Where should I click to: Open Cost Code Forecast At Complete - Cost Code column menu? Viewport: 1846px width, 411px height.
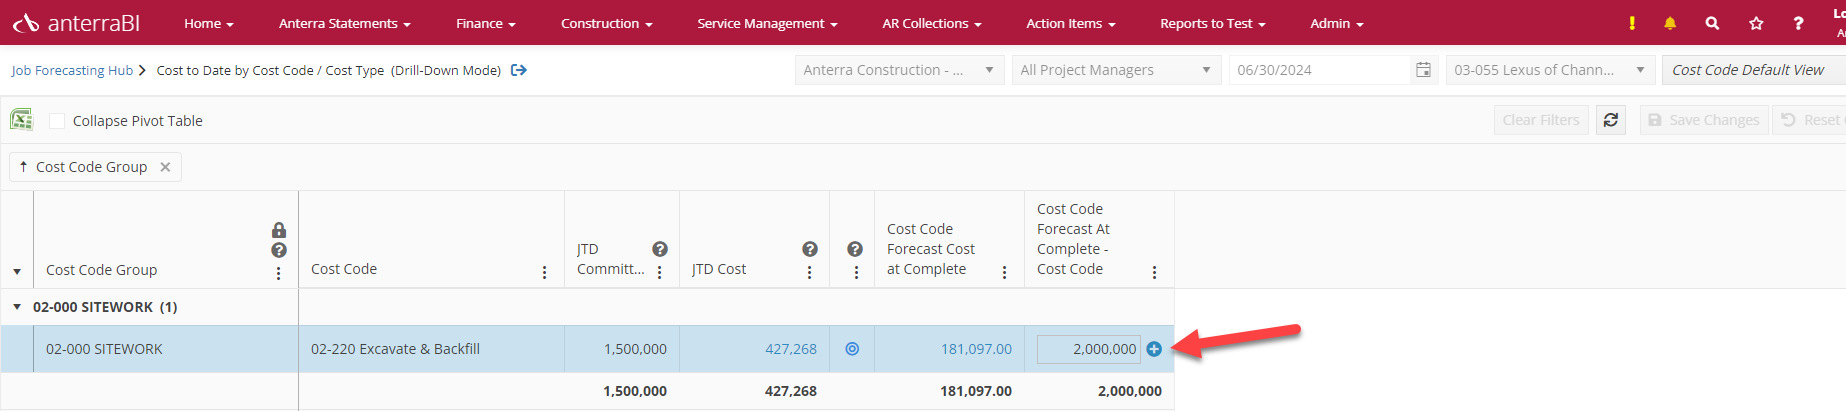point(1154,272)
